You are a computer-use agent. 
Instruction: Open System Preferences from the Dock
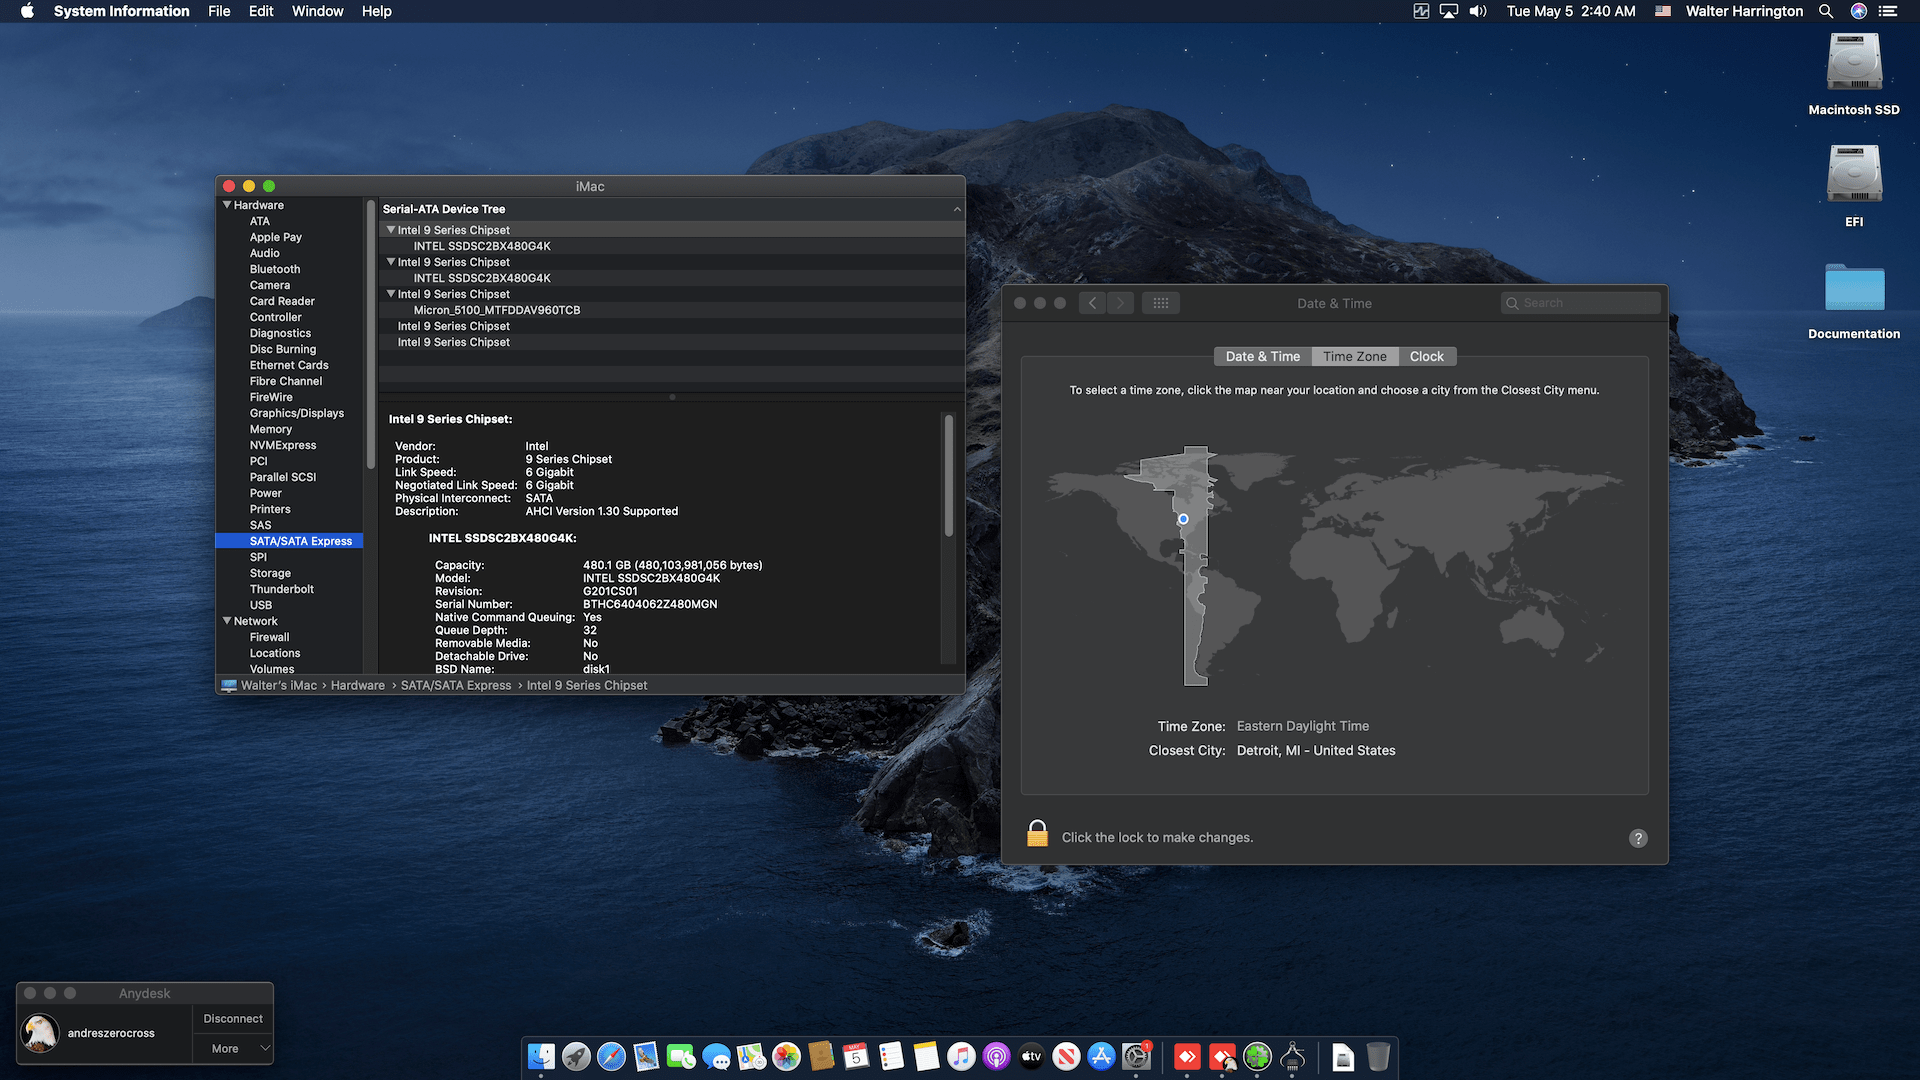[1136, 1056]
